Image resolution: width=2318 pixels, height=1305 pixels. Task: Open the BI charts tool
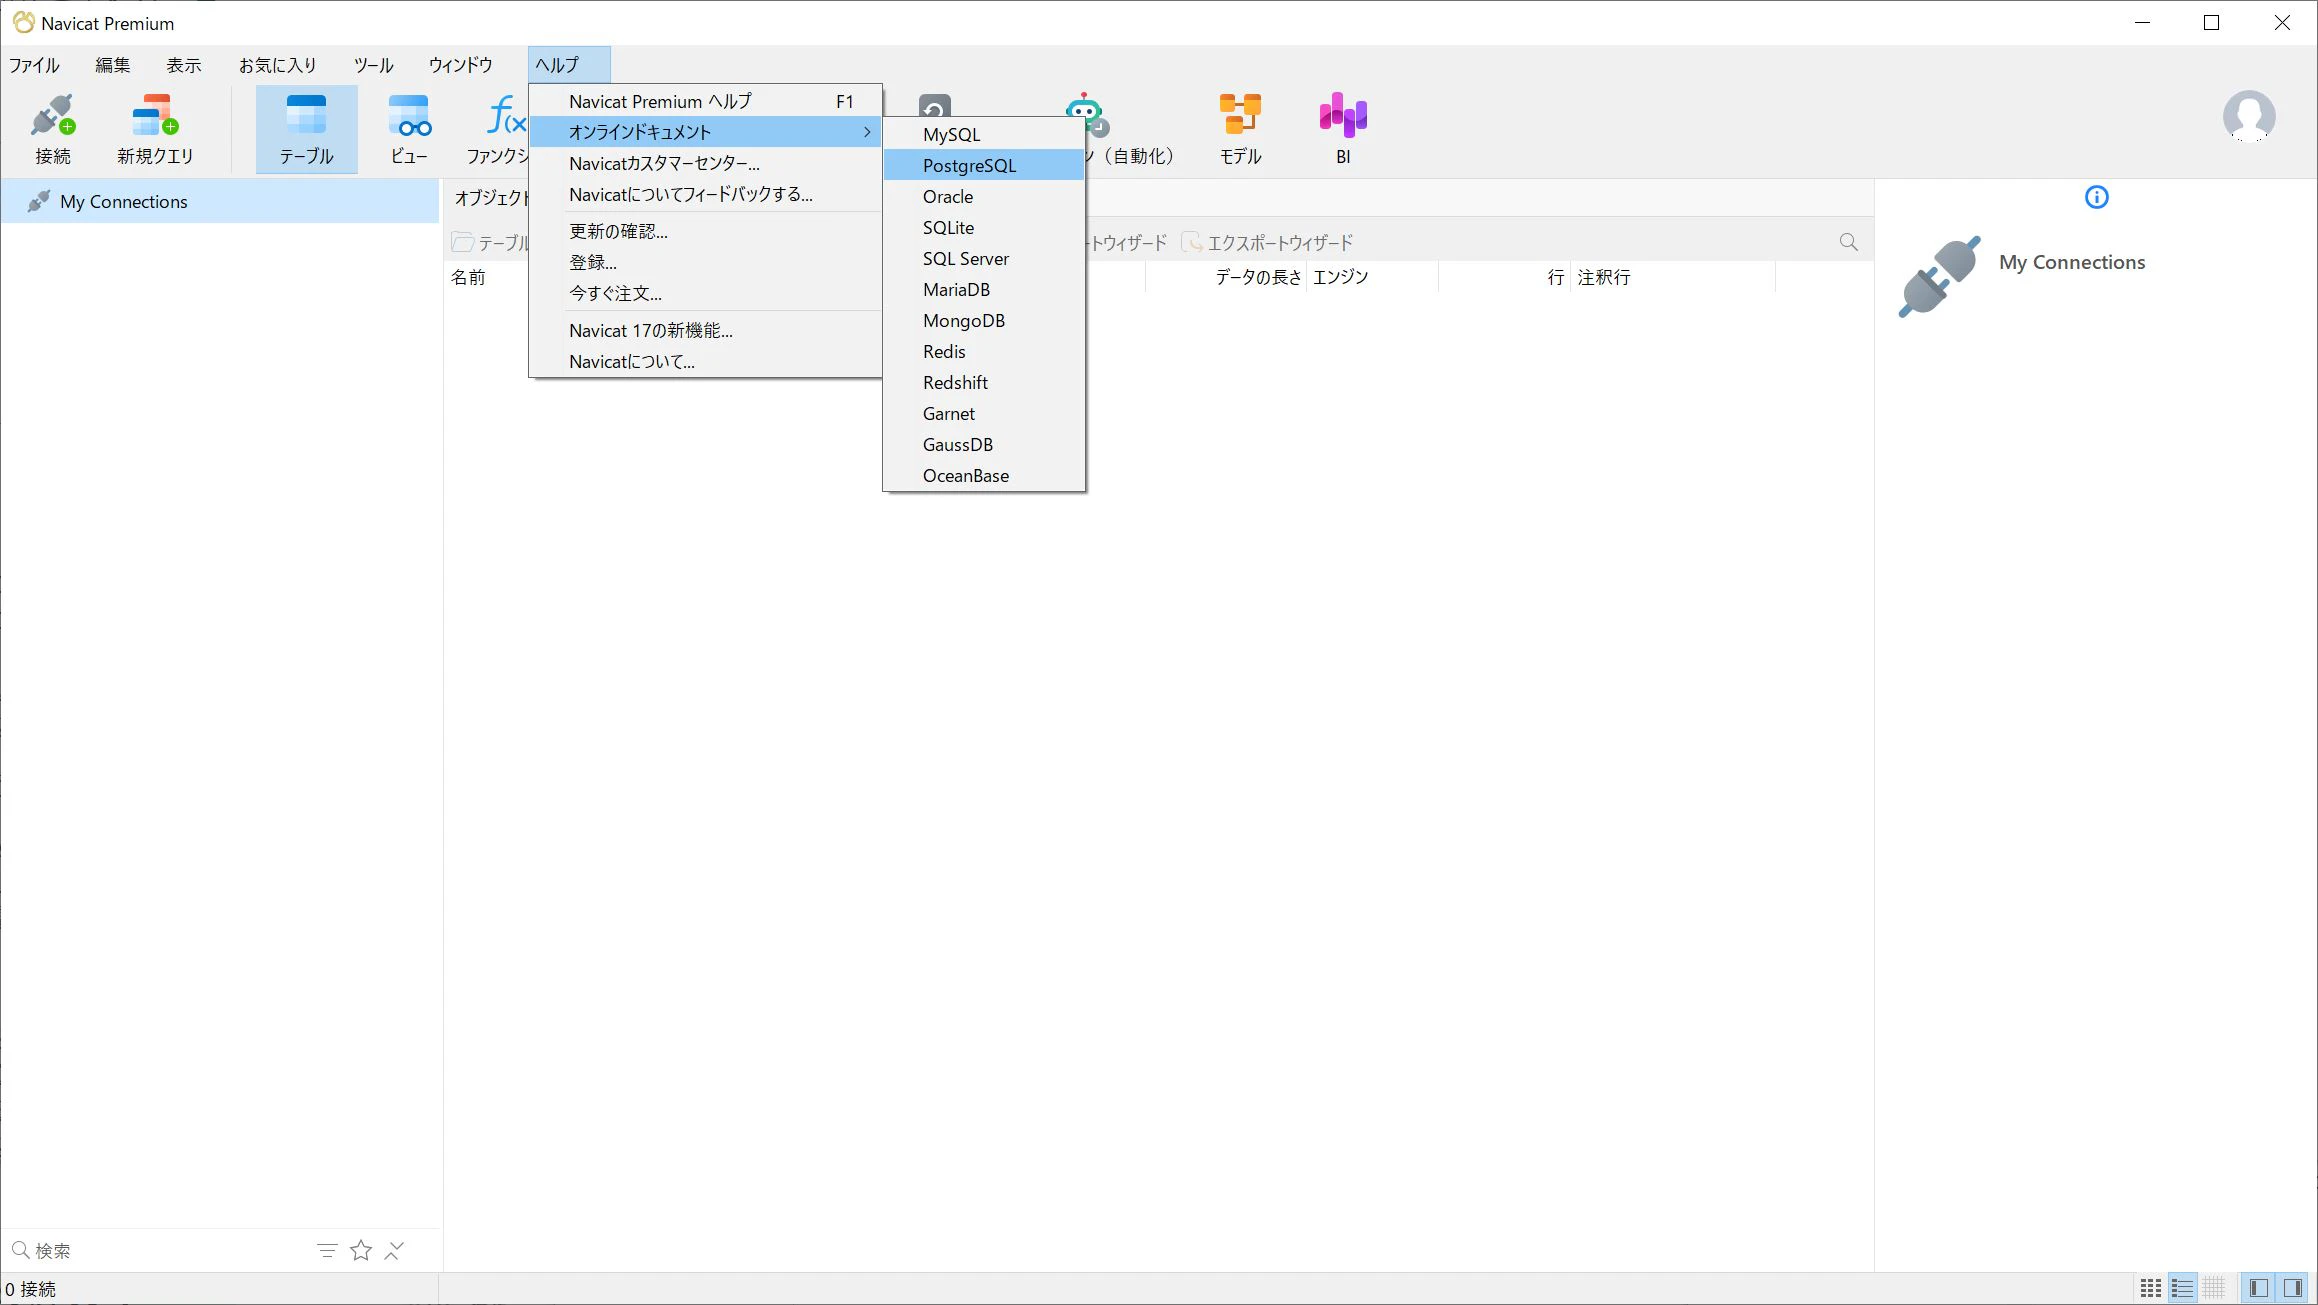(x=1343, y=128)
